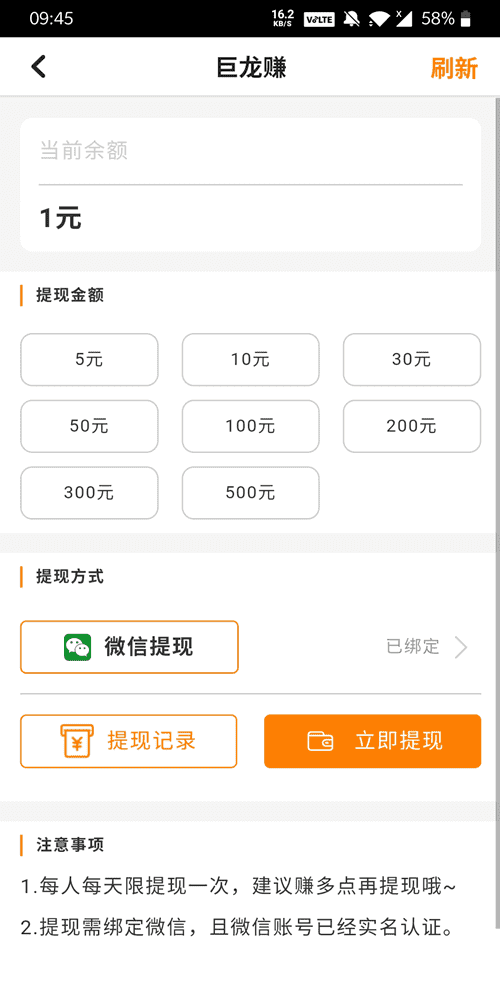This screenshot has width=500, height=988.
Task: Tap the back arrow icon
Action: 38,67
